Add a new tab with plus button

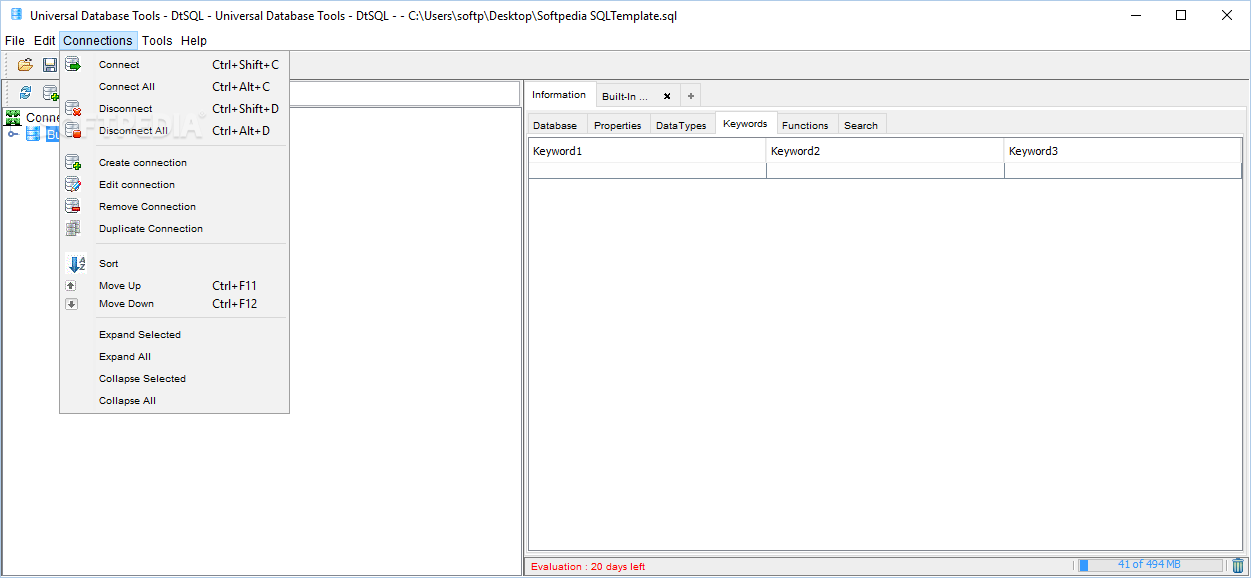[691, 97]
